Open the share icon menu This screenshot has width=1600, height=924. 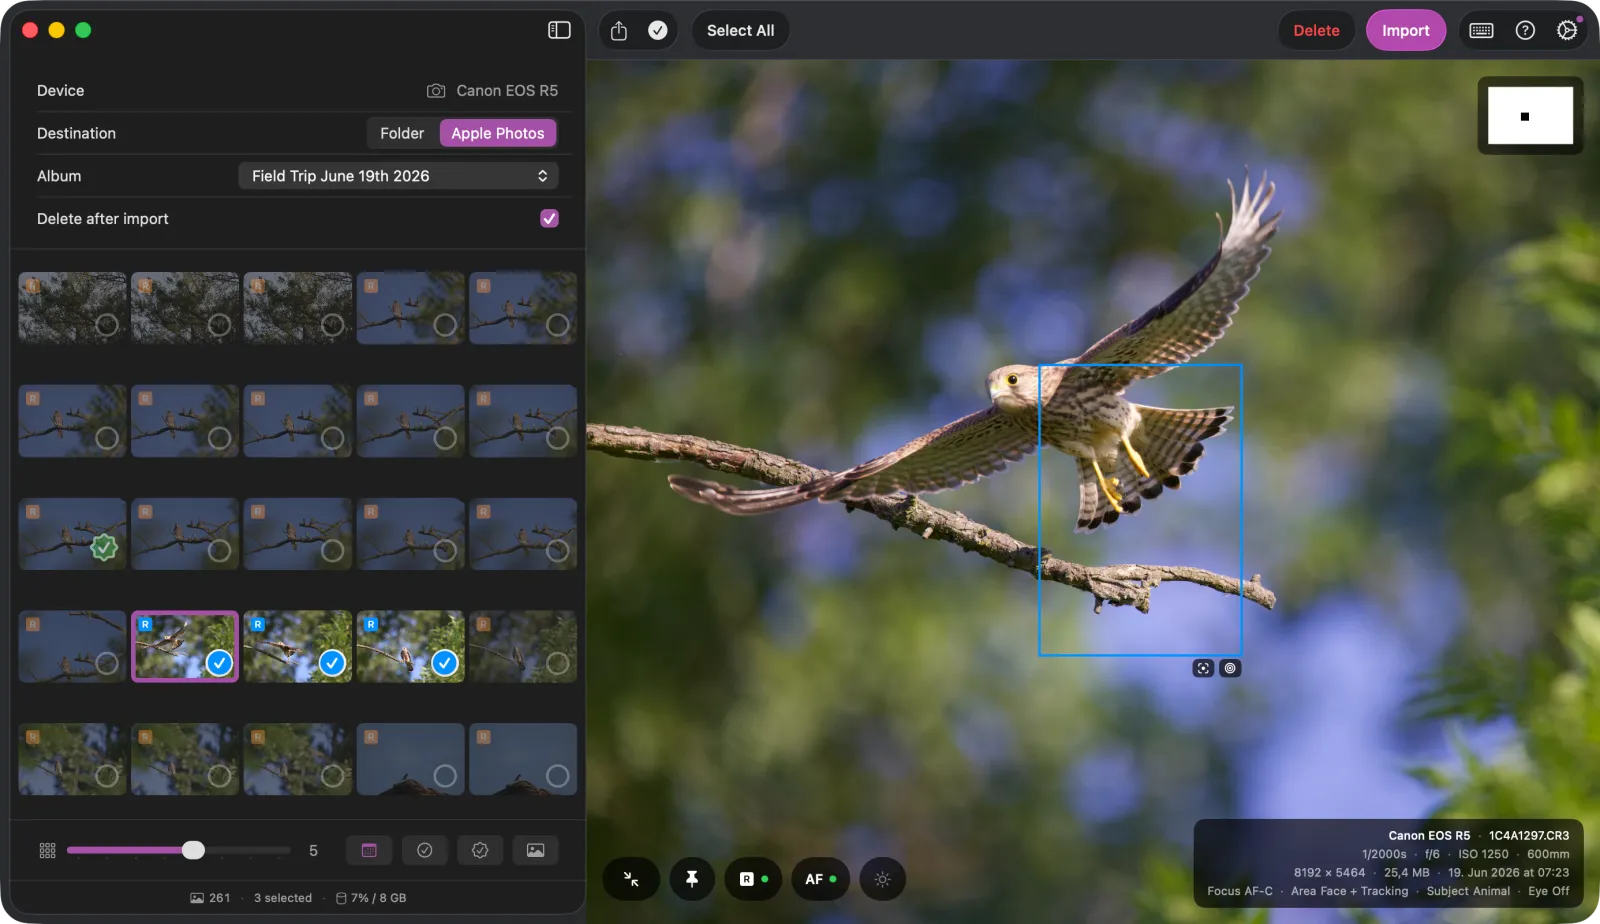[619, 30]
